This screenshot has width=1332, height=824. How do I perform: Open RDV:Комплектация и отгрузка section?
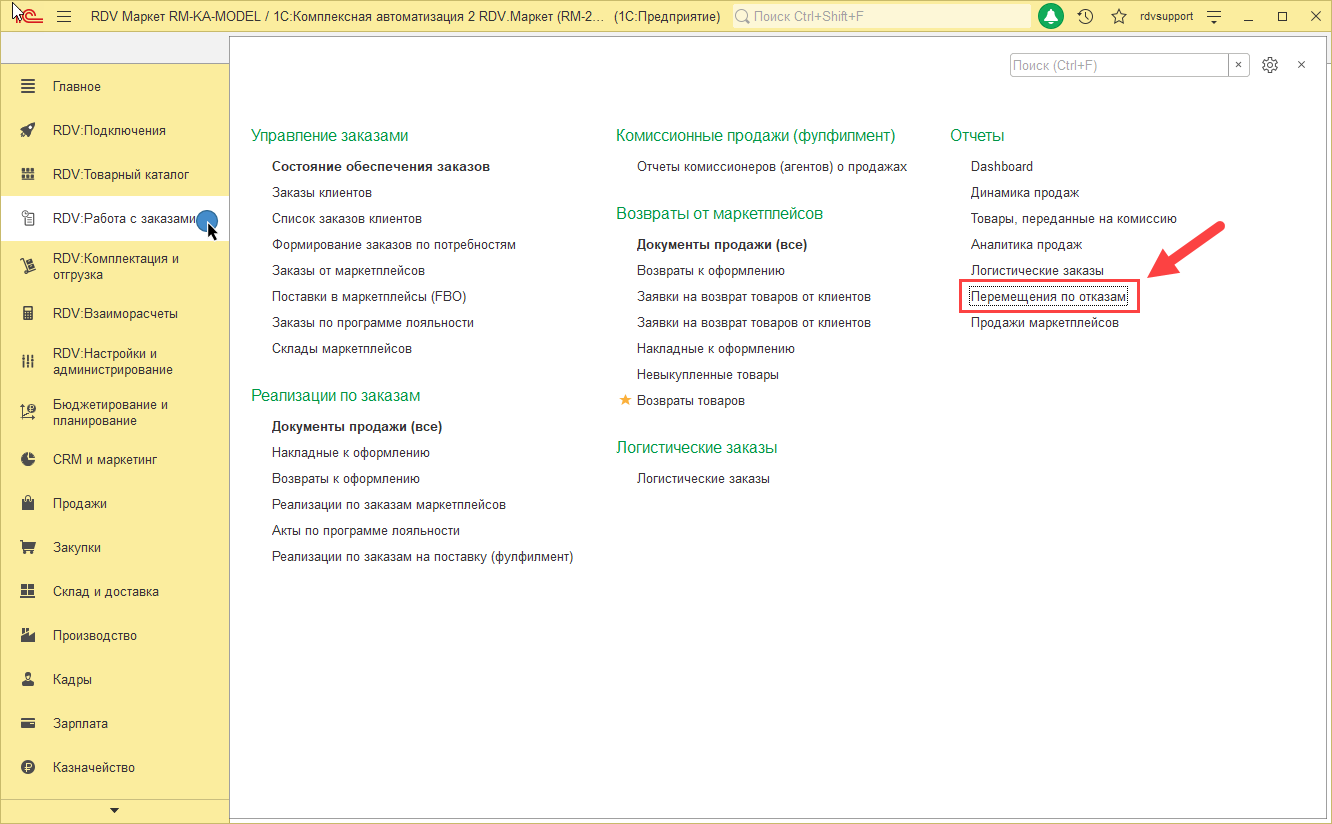point(114,266)
